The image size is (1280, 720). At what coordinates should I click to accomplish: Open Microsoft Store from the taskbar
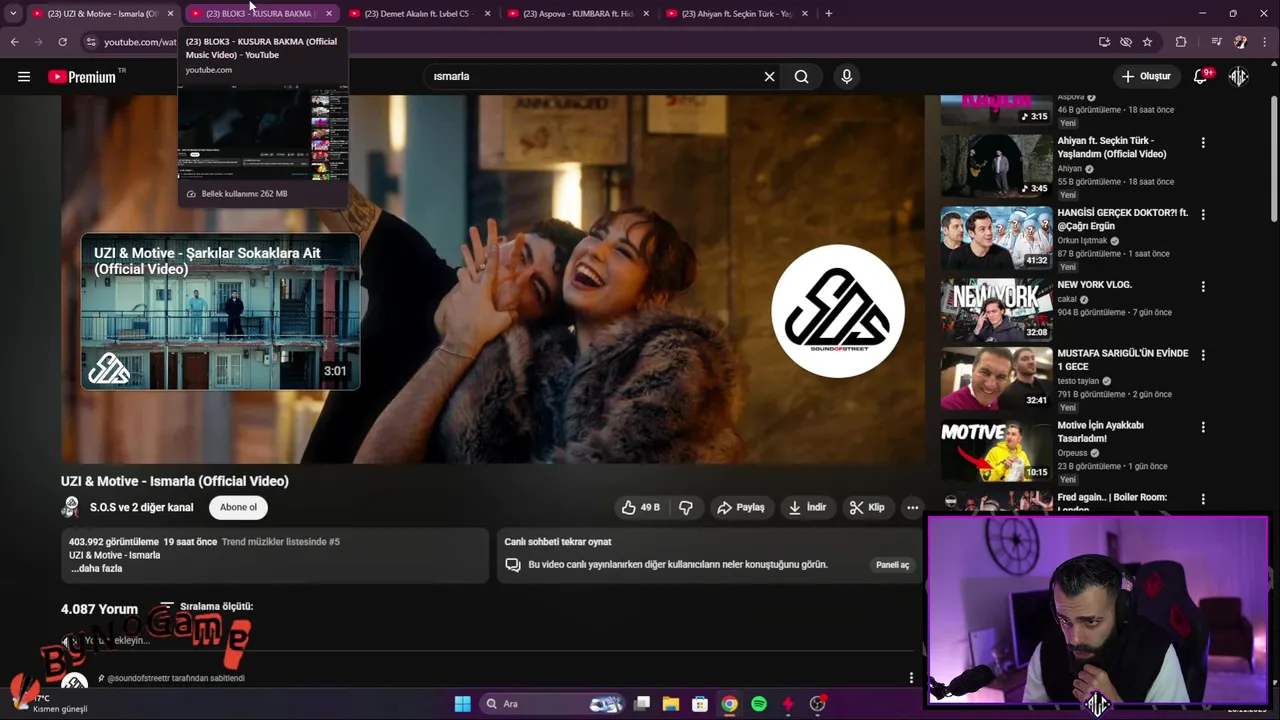pos(700,704)
